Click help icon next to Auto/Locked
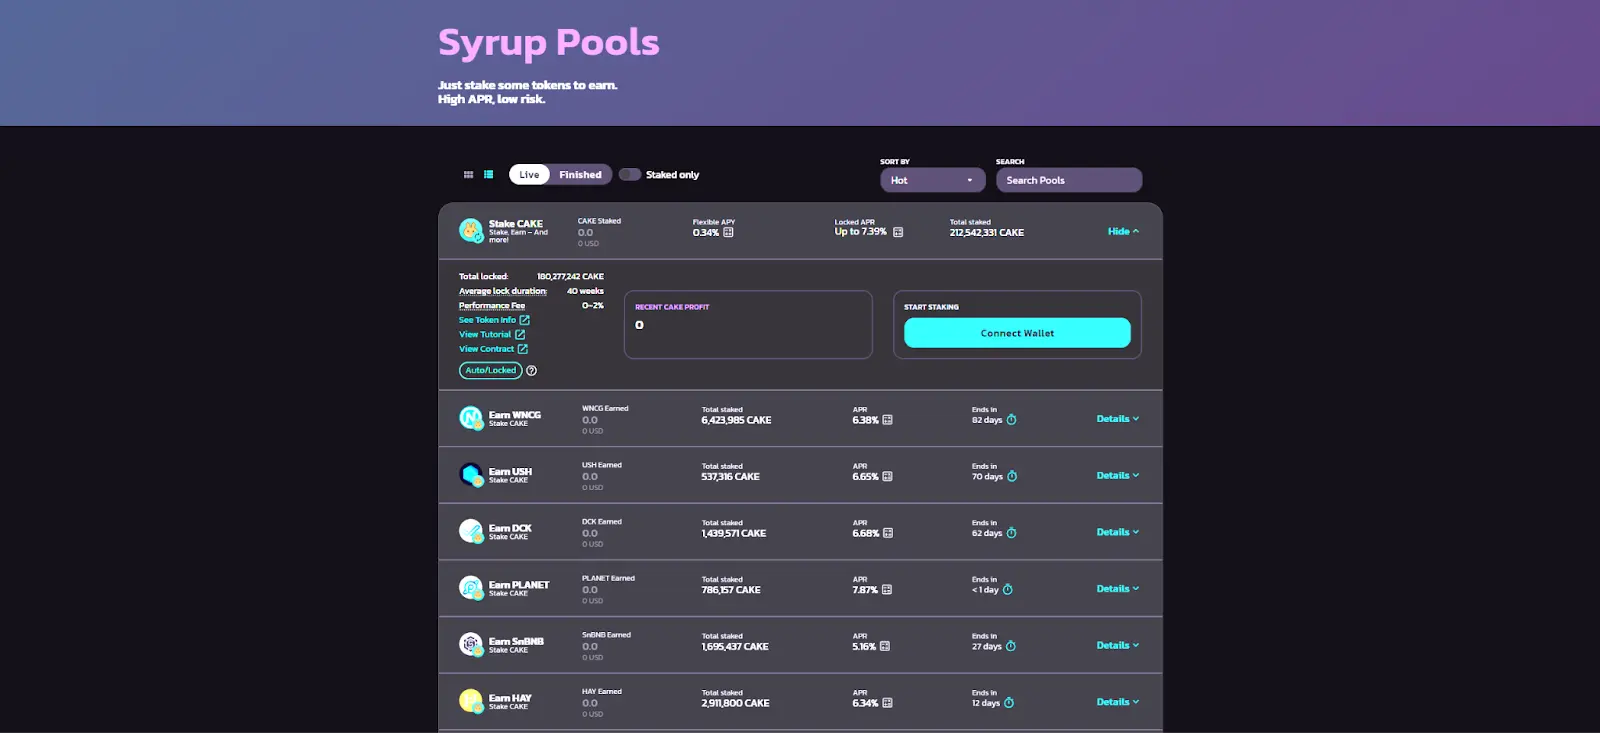Image resolution: width=1600 pixels, height=733 pixels. pos(531,370)
